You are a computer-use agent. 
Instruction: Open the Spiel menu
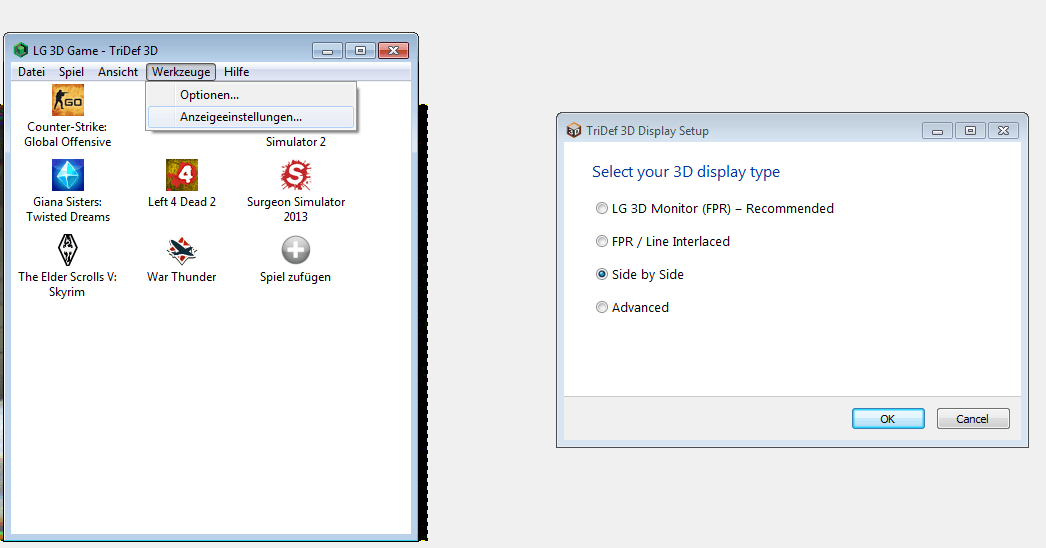(71, 71)
